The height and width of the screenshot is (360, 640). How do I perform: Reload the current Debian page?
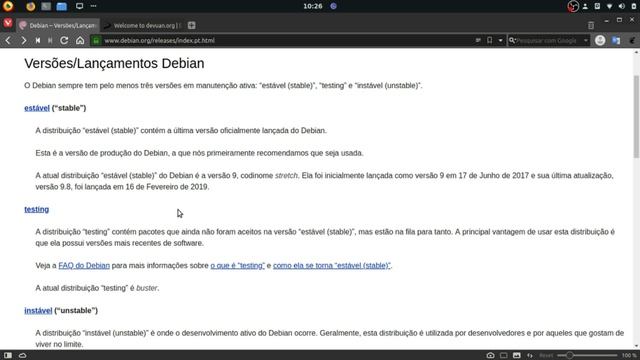(x=64, y=40)
